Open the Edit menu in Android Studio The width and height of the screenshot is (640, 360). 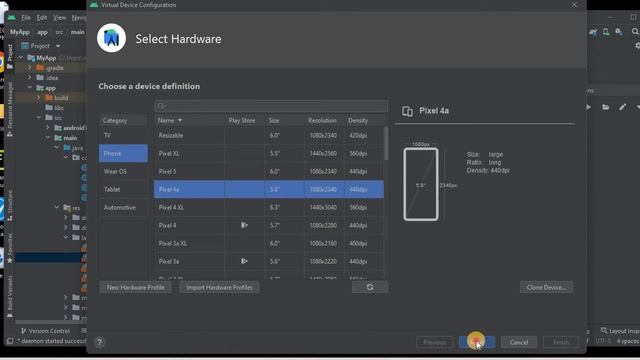coord(42,18)
